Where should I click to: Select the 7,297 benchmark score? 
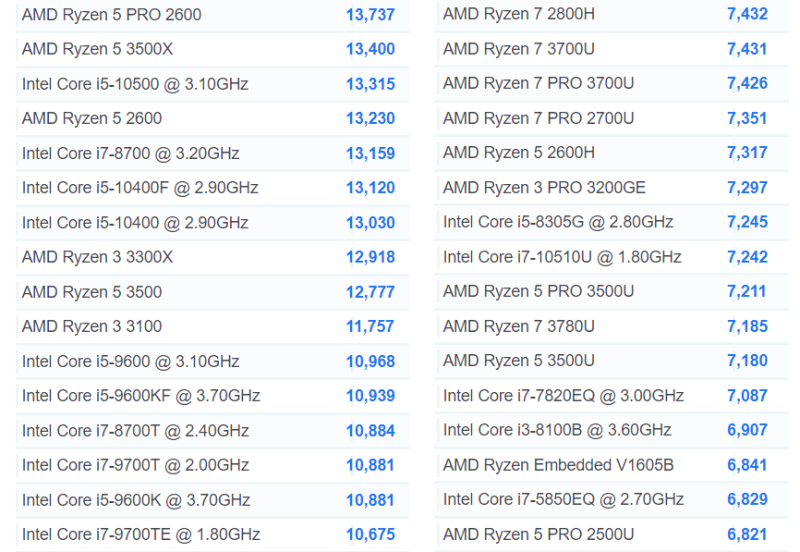[747, 188]
